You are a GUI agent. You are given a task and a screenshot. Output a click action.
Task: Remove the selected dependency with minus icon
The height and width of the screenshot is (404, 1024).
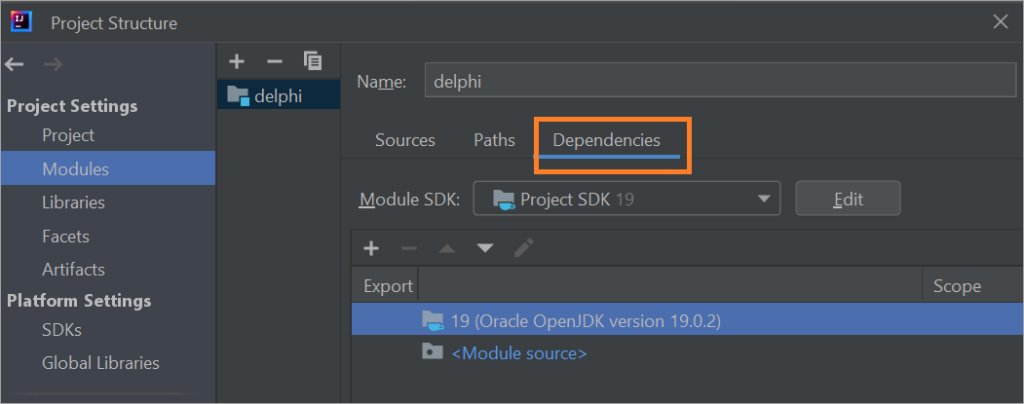tap(409, 248)
